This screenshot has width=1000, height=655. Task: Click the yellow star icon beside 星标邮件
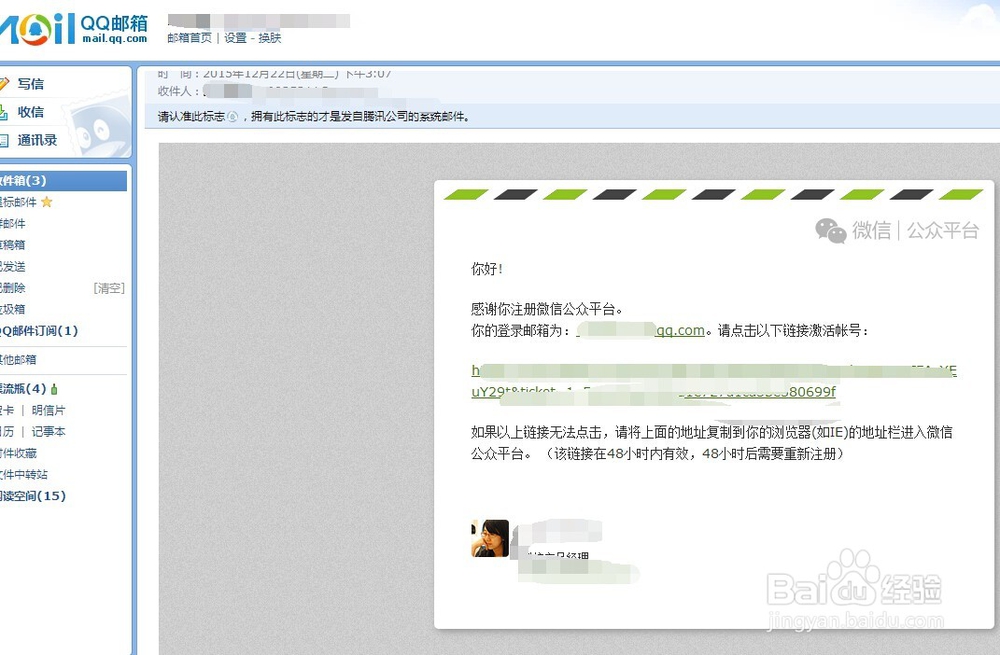[x=47, y=202]
